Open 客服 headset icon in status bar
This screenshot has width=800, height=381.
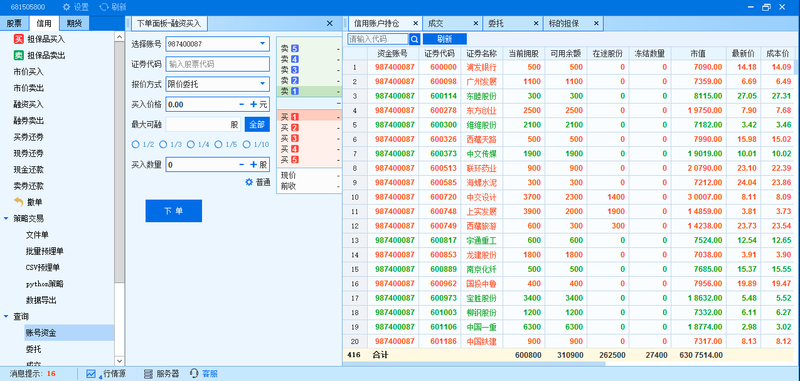pos(194,374)
